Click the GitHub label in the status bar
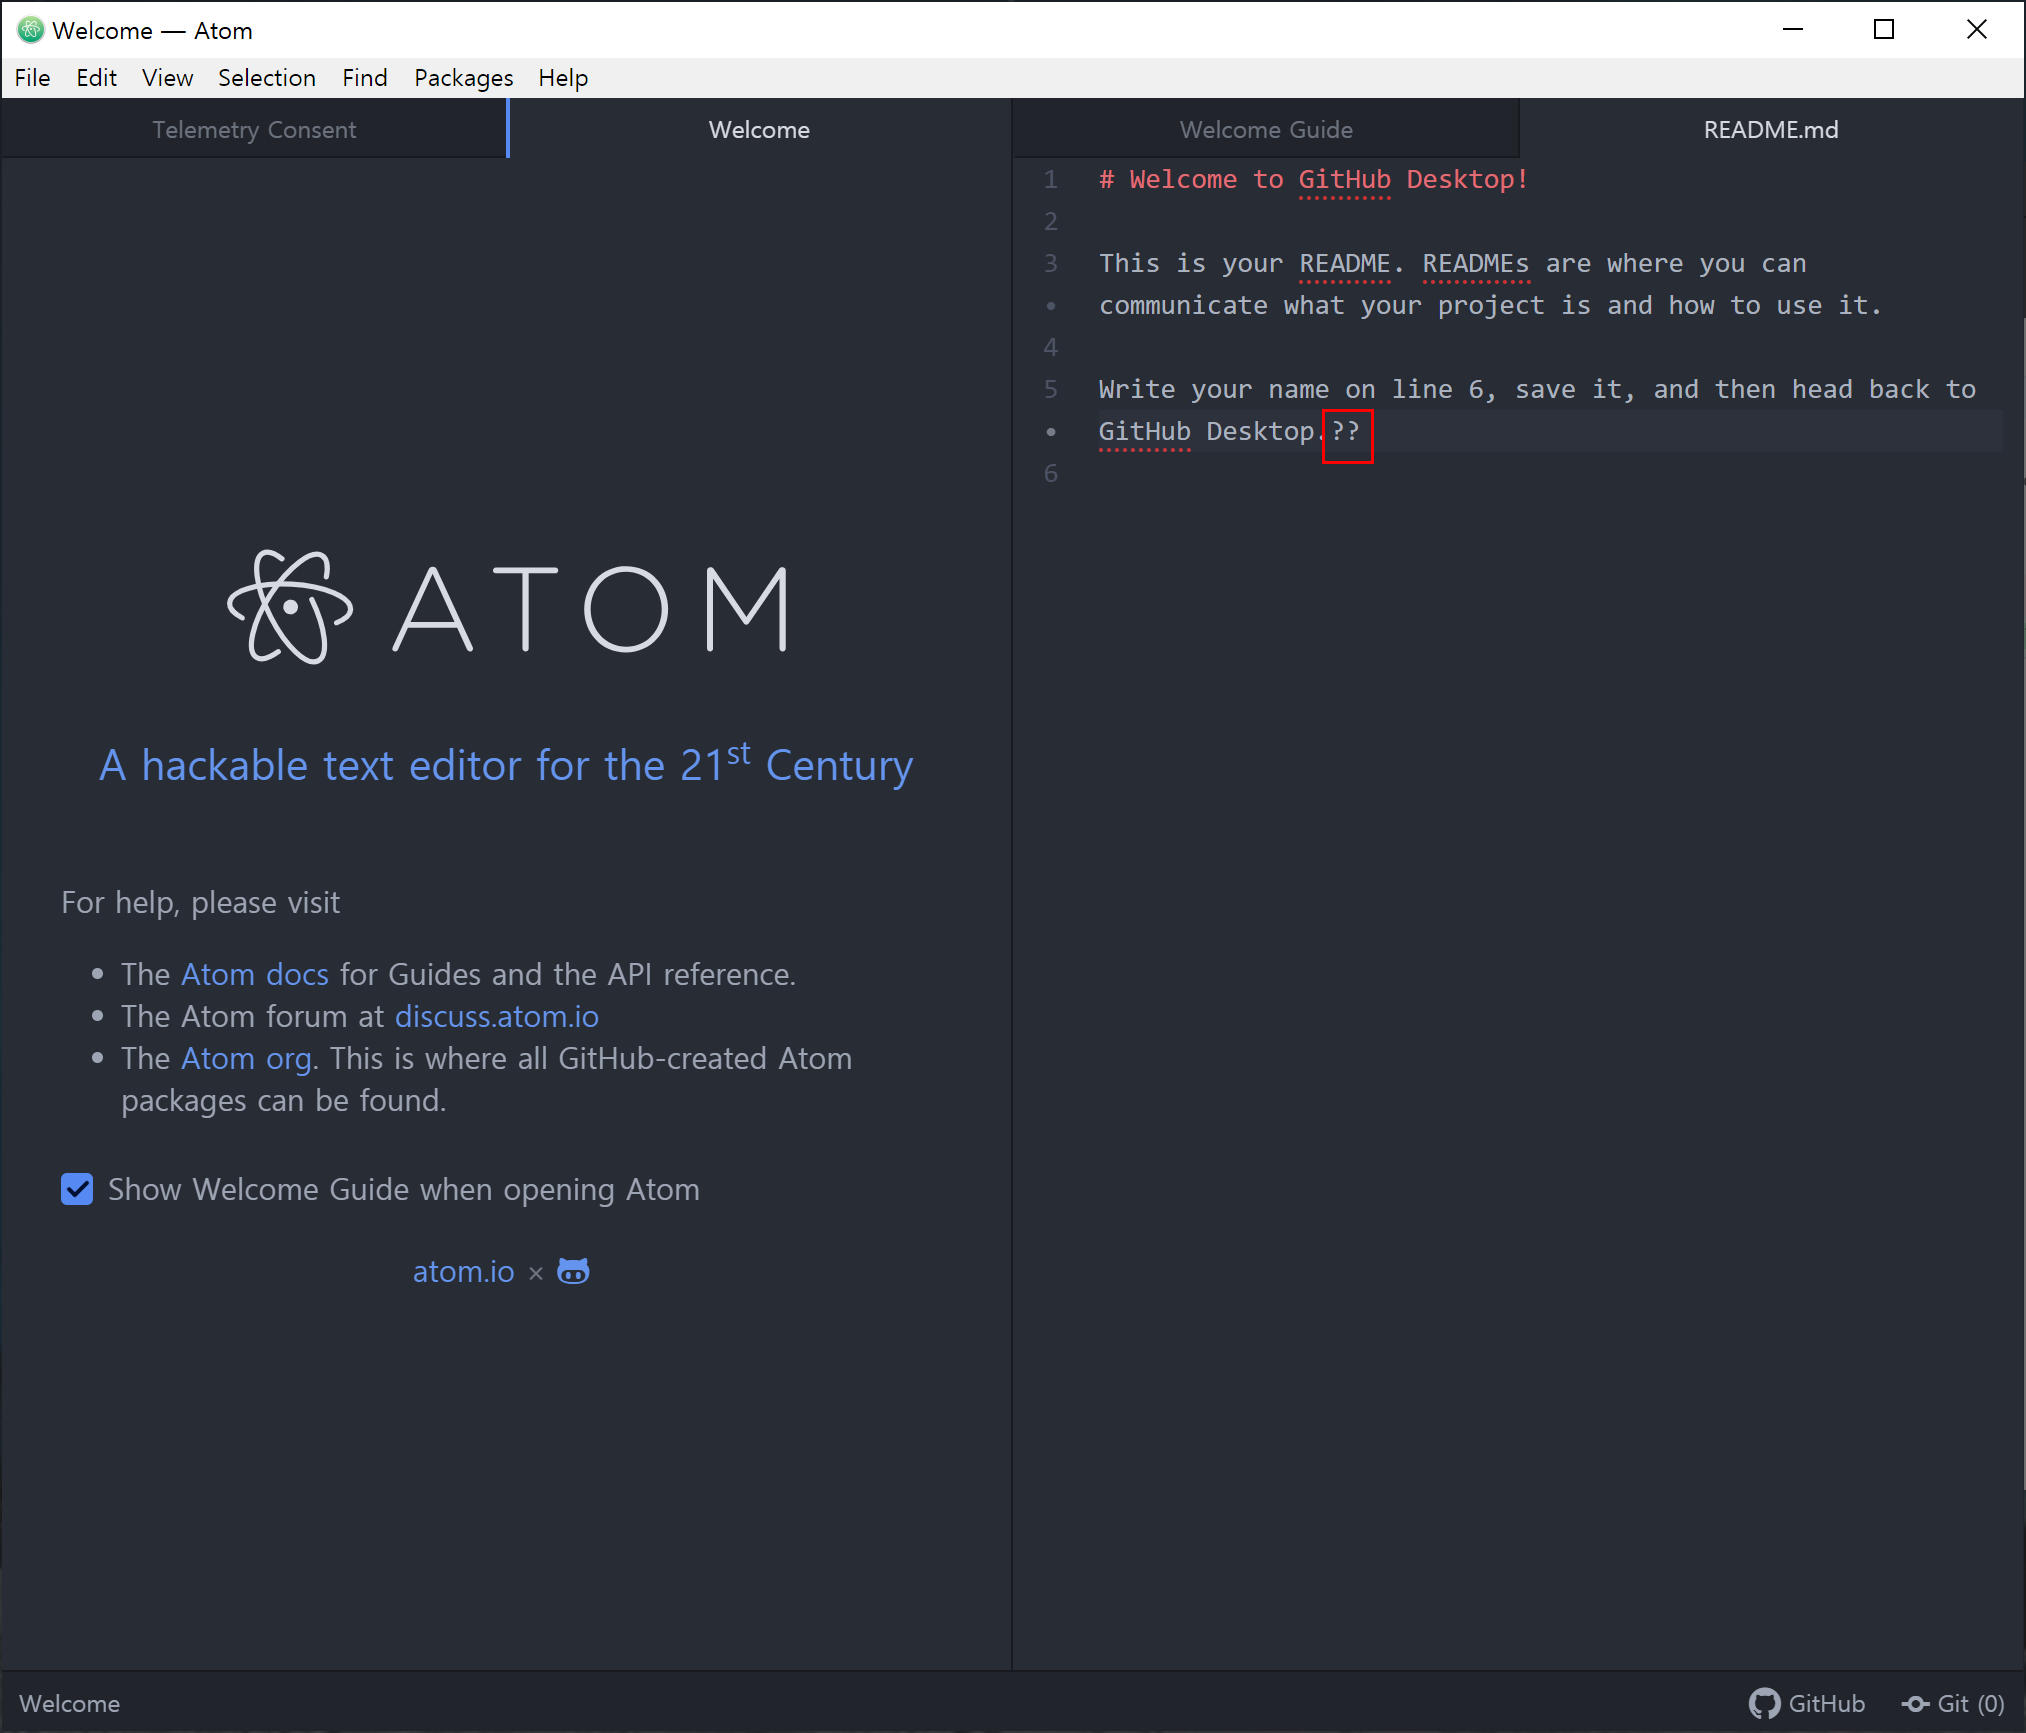 pos(1826,1703)
